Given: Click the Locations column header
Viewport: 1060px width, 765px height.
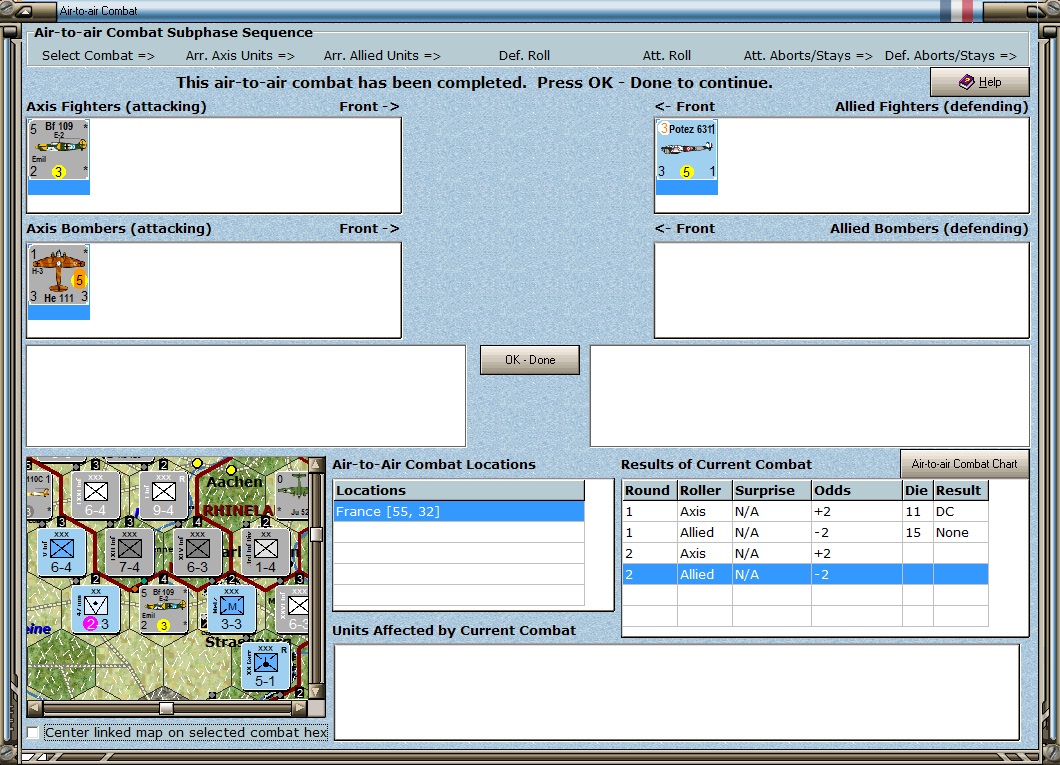Looking at the screenshot, I should (459, 491).
